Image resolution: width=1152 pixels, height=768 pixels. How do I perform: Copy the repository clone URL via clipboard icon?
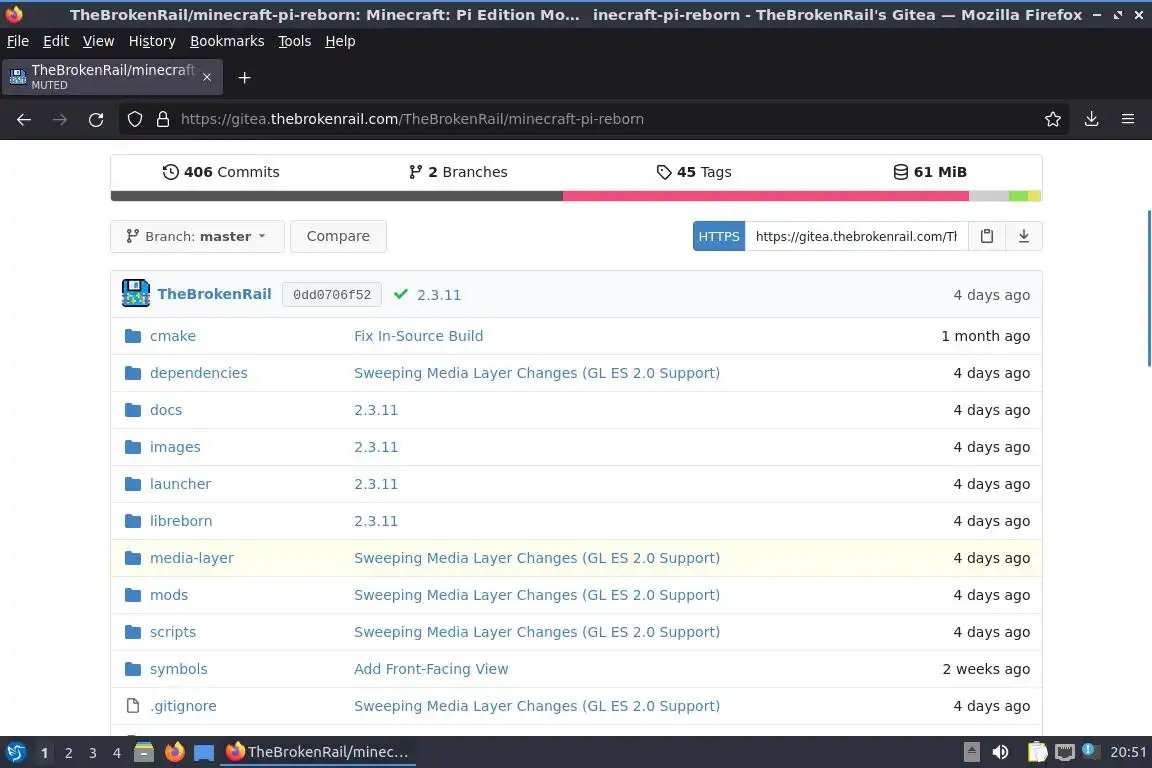(x=987, y=236)
